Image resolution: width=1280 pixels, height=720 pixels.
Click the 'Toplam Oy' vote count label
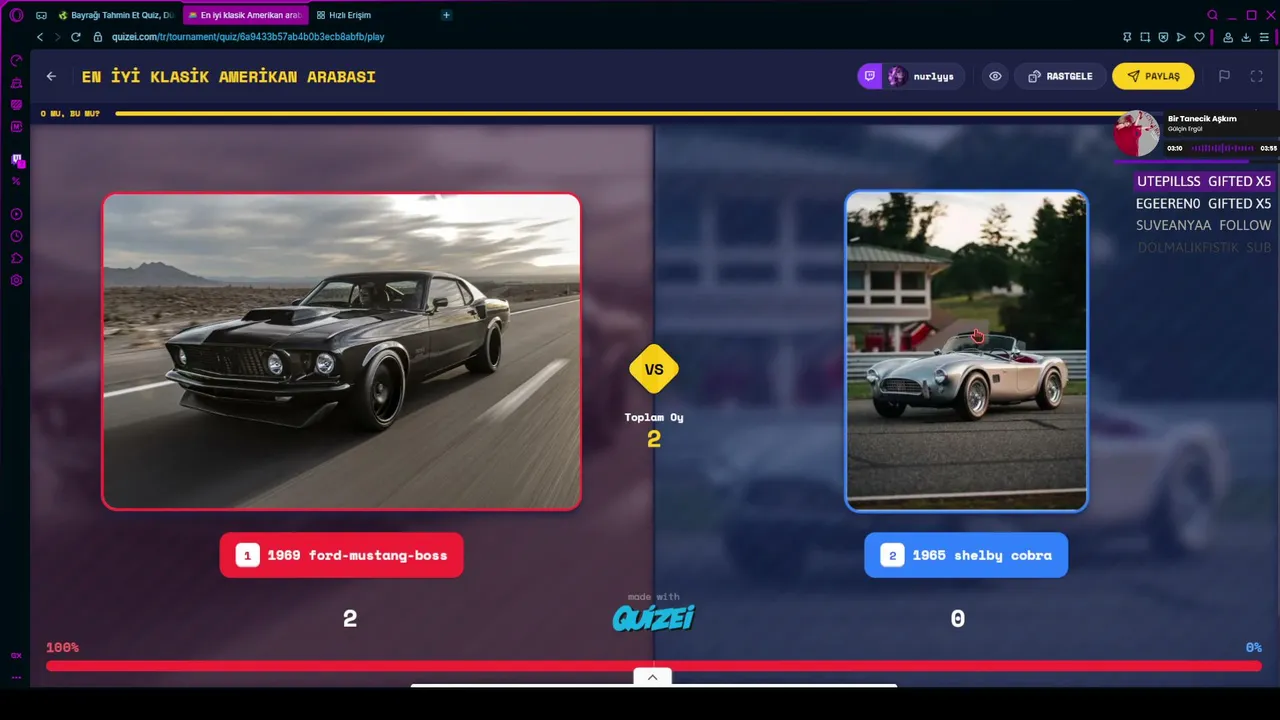click(654, 417)
